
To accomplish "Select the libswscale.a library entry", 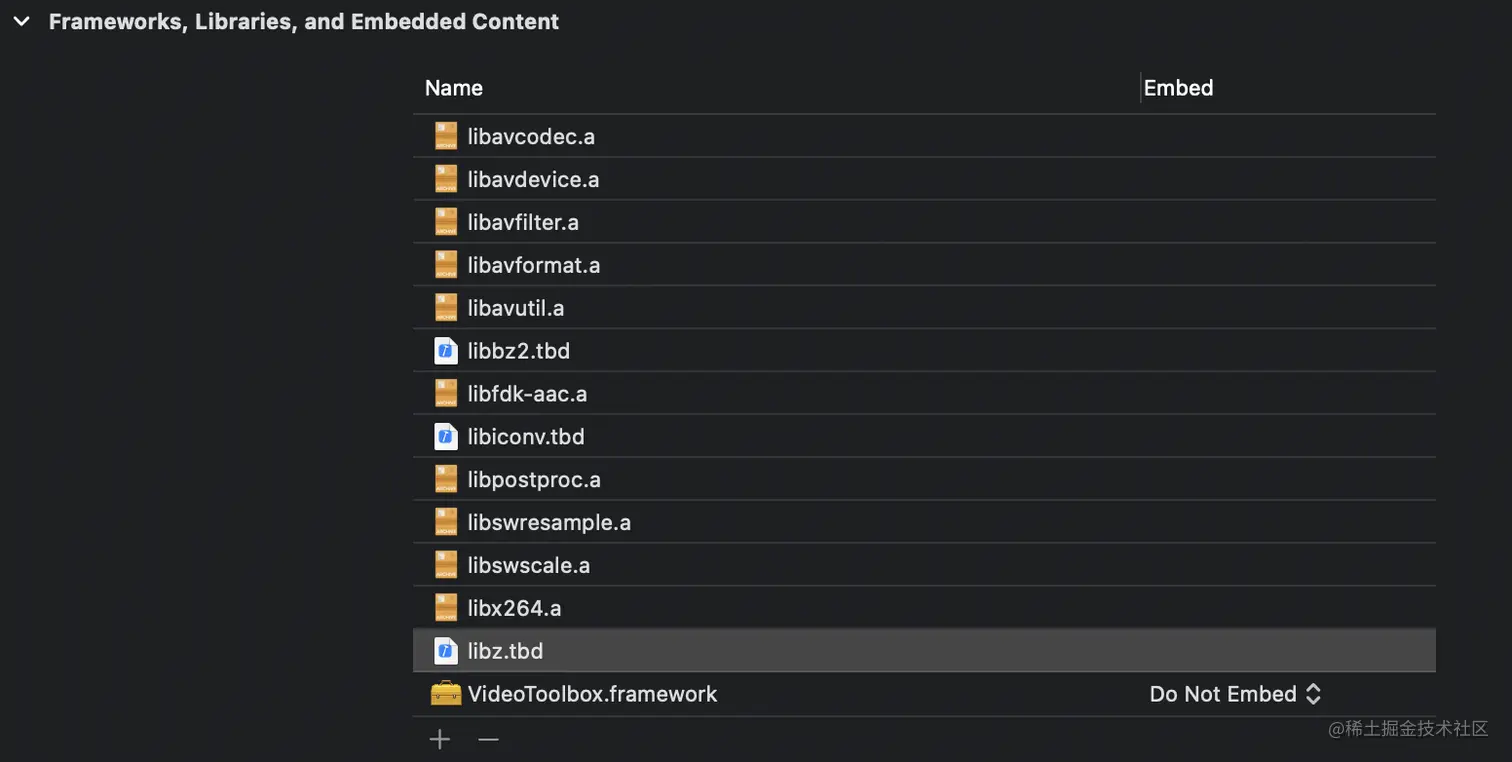I will click(x=529, y=566).
